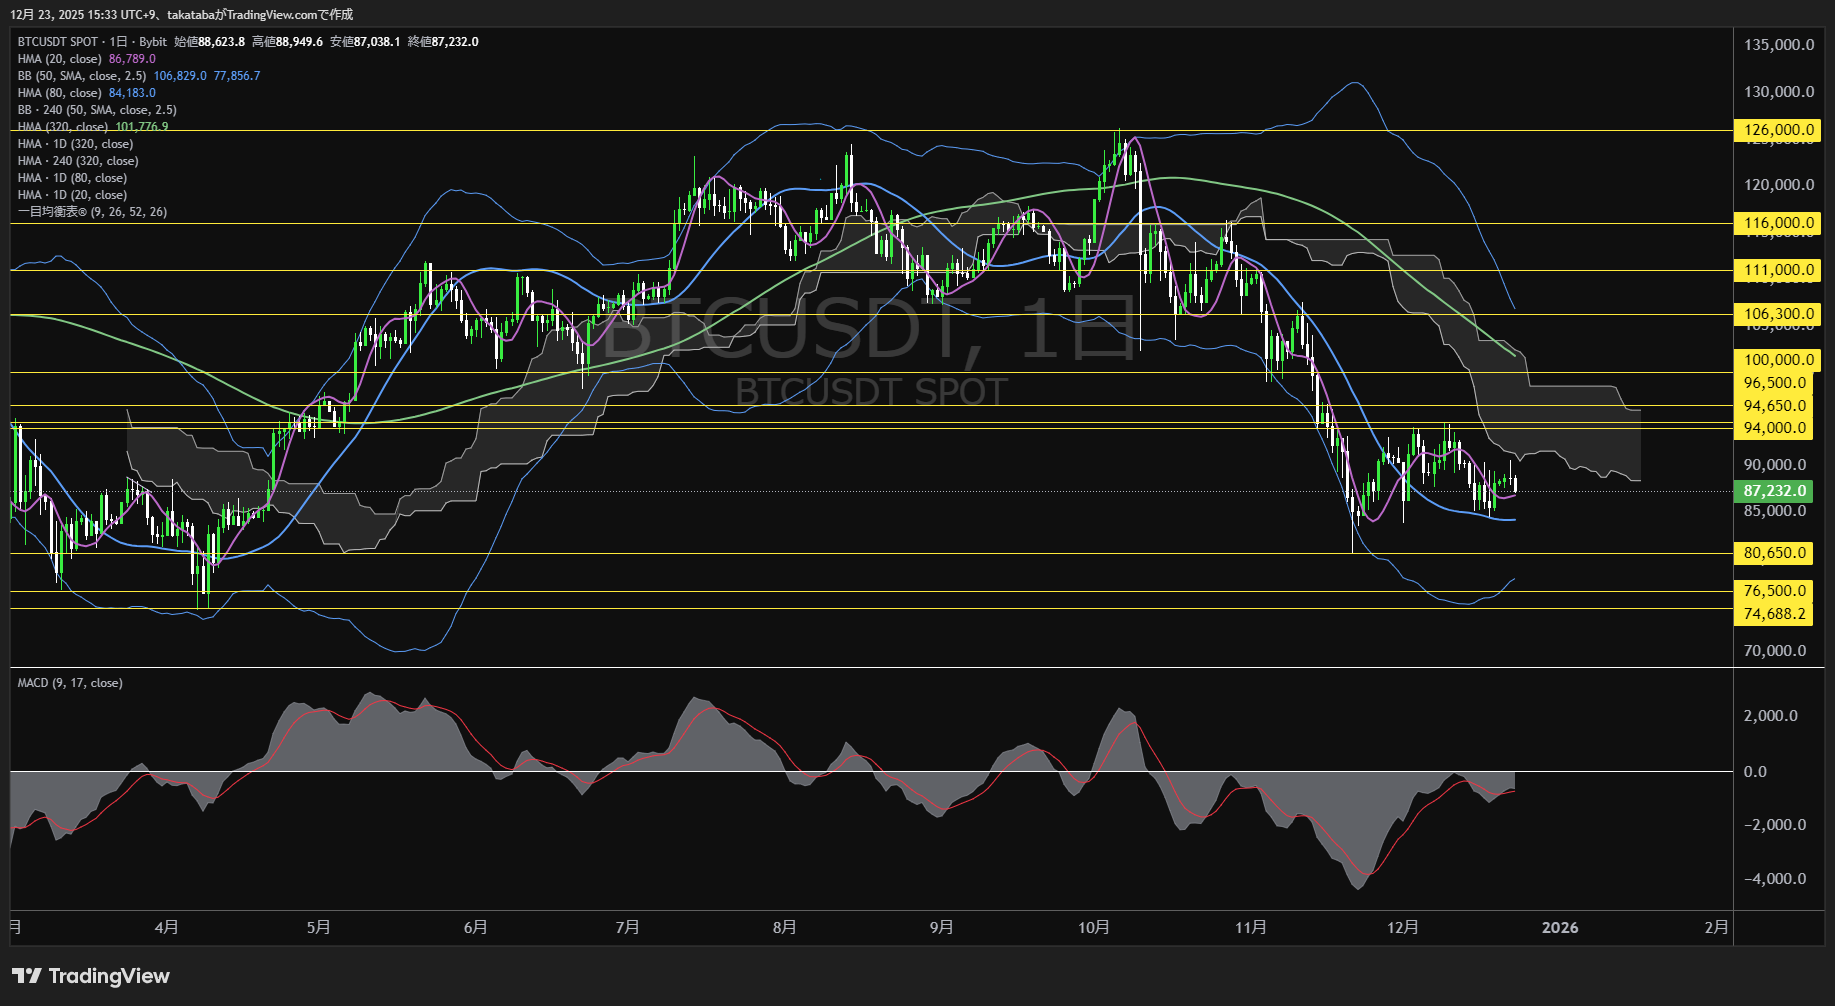The width and height of the screenshot is (1835, 1006).
Task: Click the 116,000.0 horizontal line price label
Action: (1778, 224)
